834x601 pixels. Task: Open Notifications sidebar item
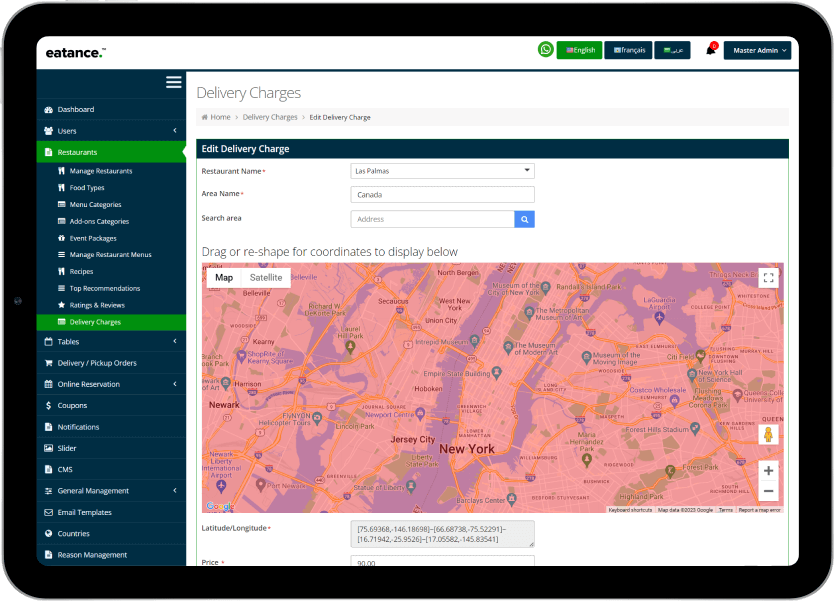pos(111,427)
